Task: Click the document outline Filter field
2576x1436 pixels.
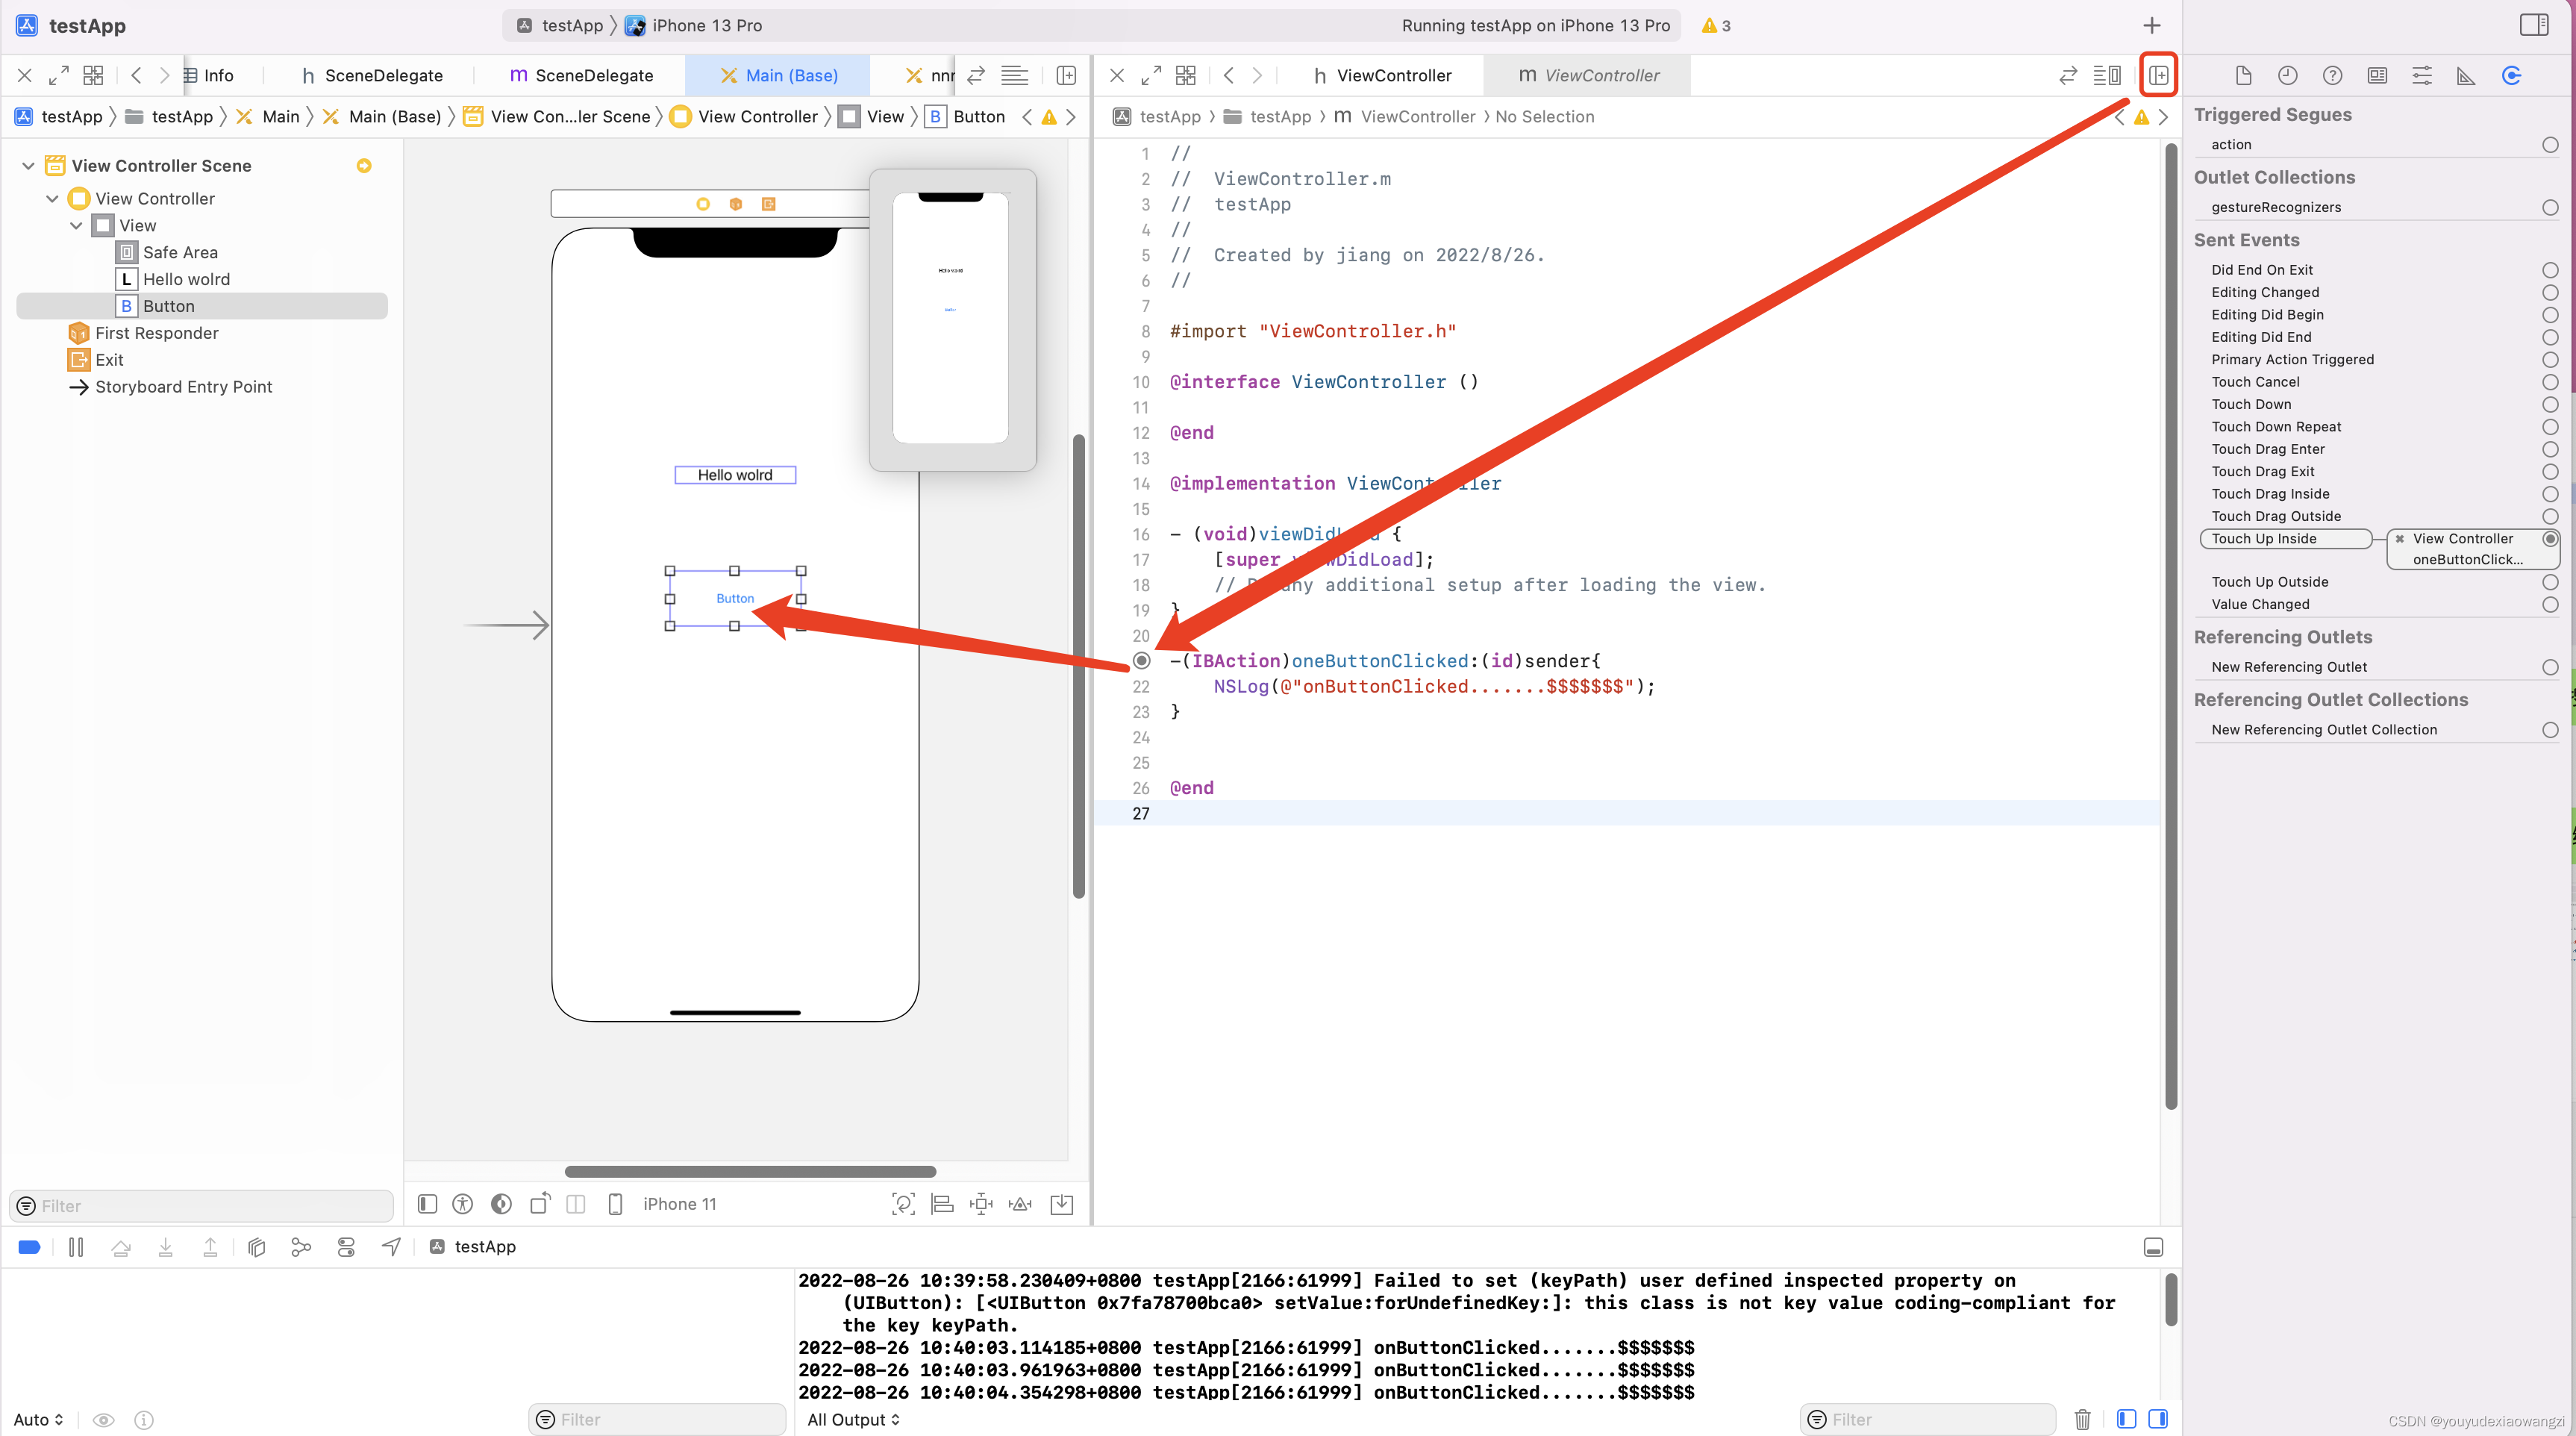Action: (x=200, y=1206)
